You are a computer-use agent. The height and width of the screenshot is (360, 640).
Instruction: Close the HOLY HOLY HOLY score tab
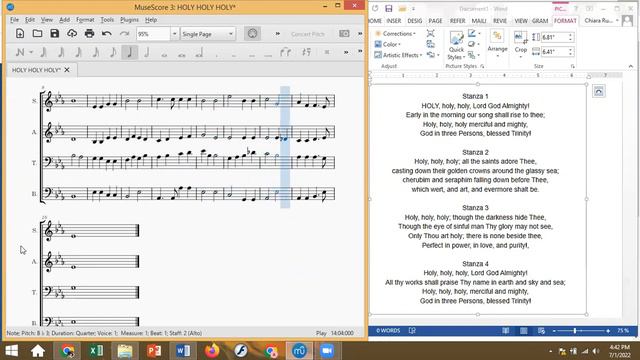[x=67, y=70]
